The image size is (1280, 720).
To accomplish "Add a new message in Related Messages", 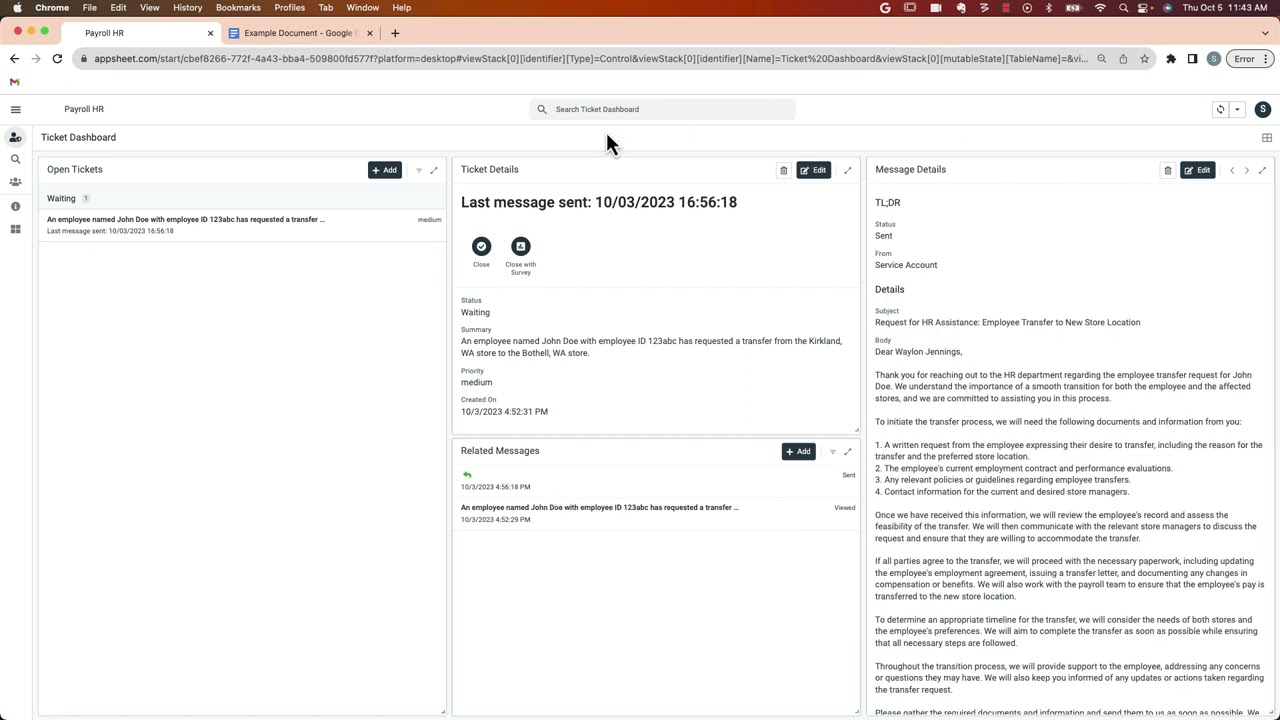I will [x=799, y=451].
